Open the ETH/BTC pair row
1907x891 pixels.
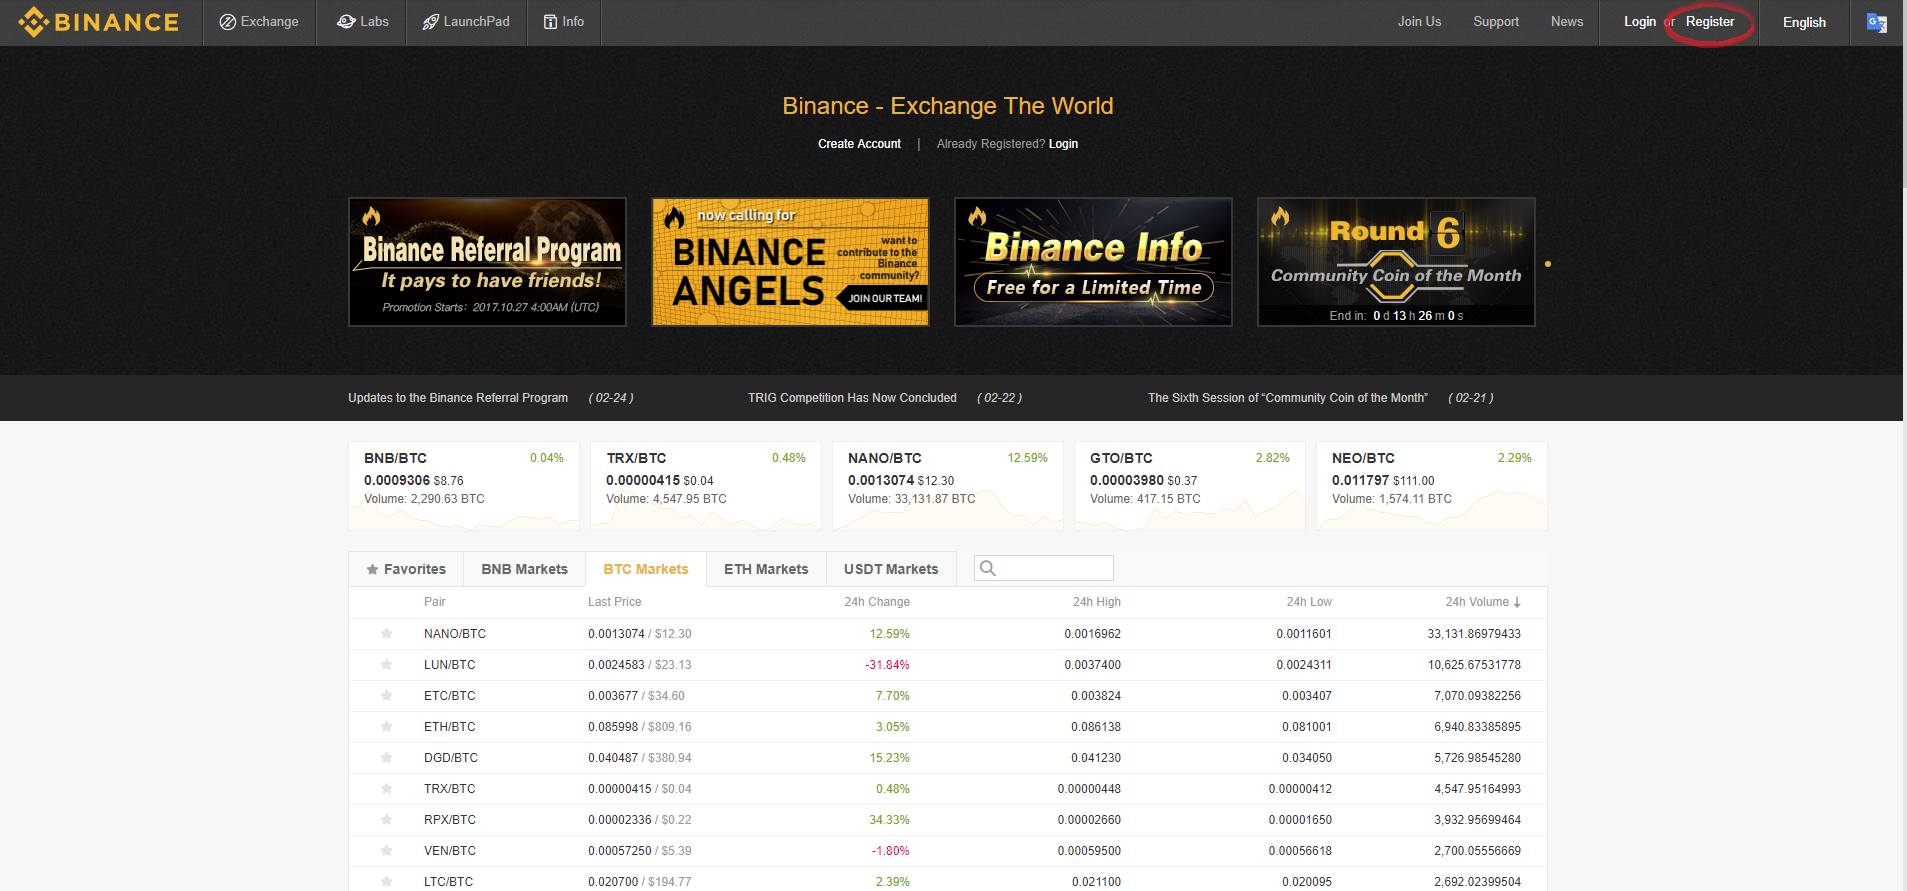[948, 727]
